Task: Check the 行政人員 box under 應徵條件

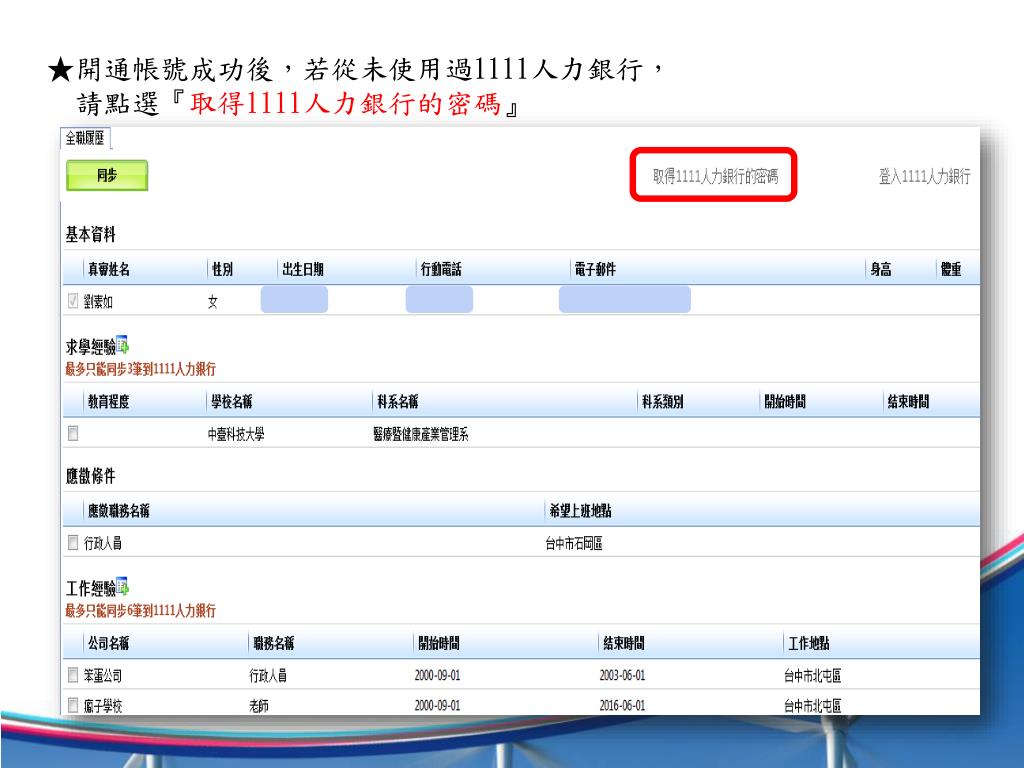Action: point(73,542)
